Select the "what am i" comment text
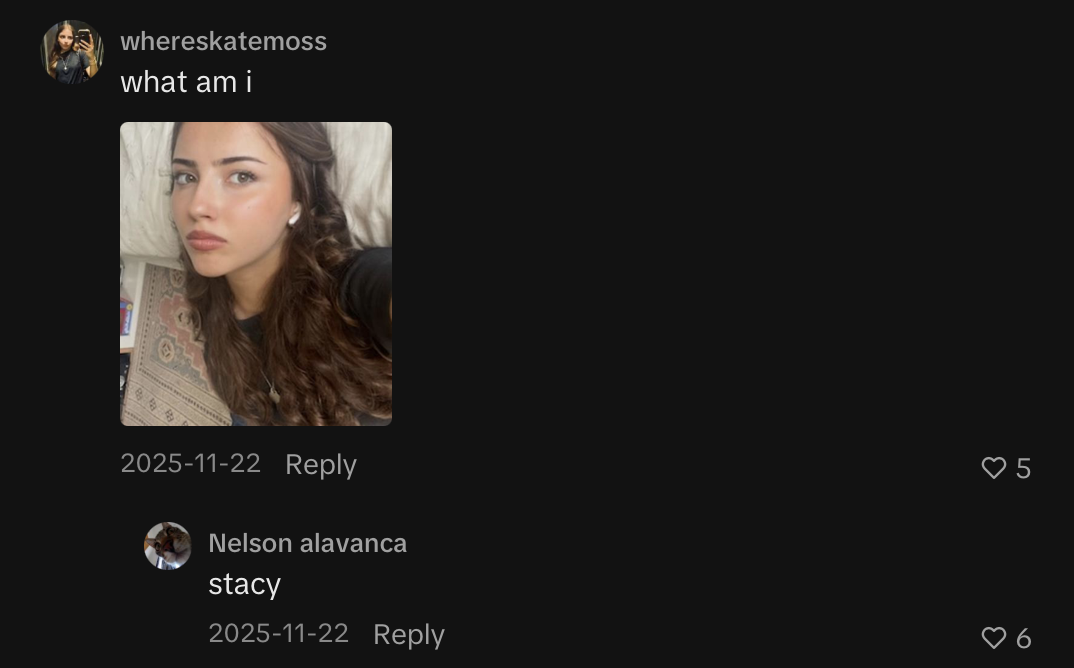The width and height of the screenshot is (1074, 668). click(x=186, y=82)
